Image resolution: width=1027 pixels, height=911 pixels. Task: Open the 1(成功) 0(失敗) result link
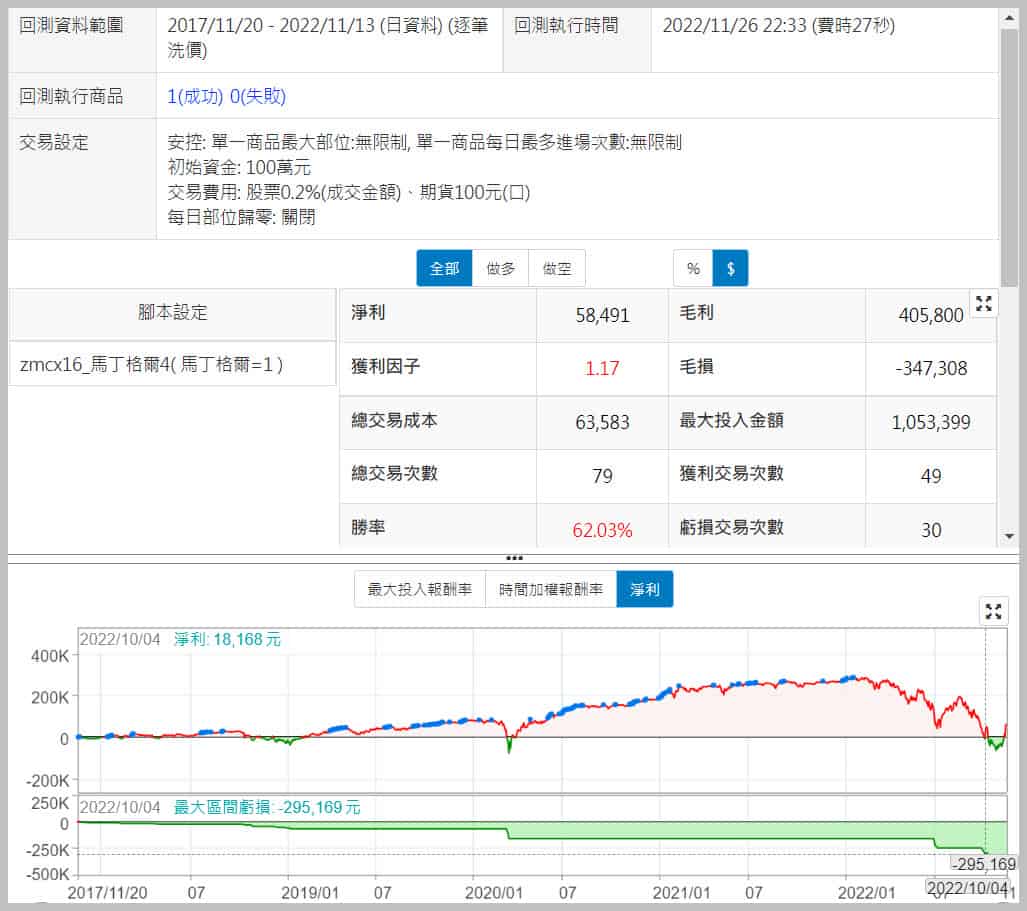227,96
